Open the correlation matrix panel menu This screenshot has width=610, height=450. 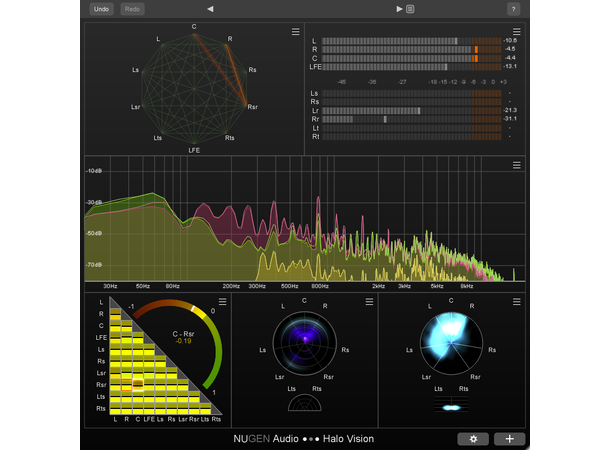tap(223, 301)
